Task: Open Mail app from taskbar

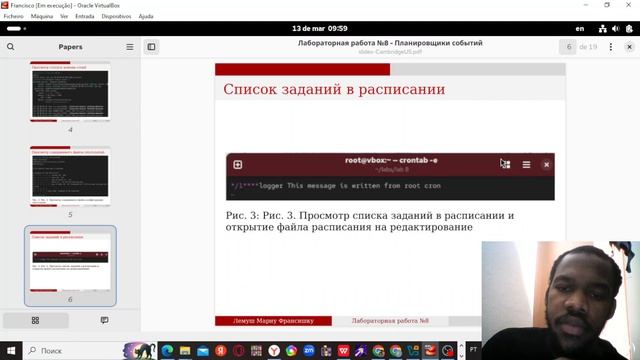Action: [203, 351]
